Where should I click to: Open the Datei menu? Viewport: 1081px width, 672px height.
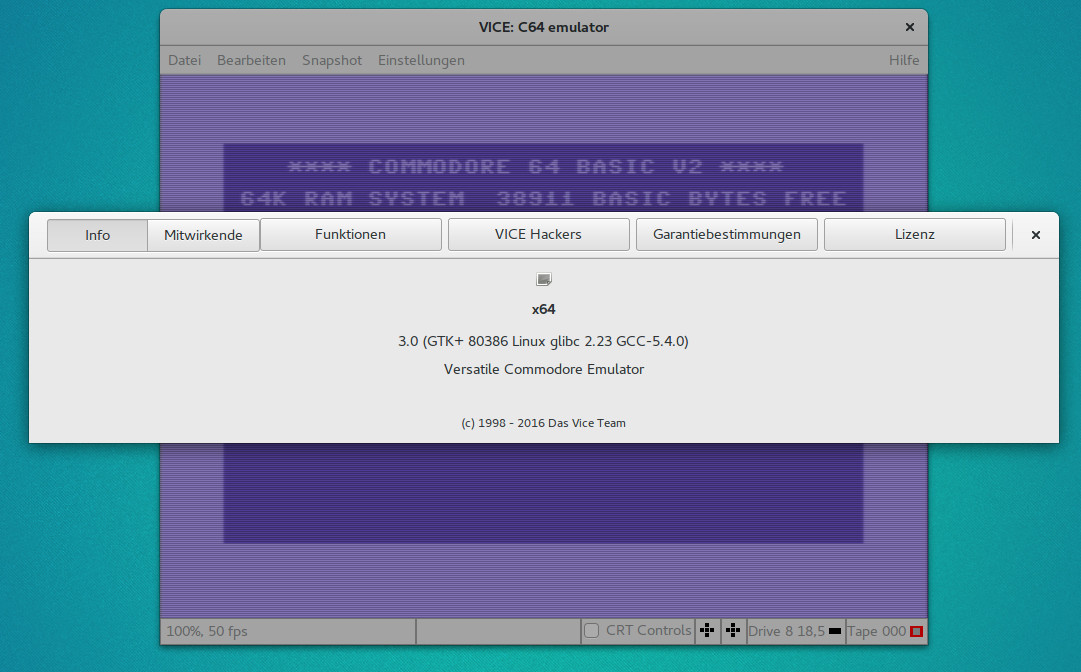pos(184,60)
